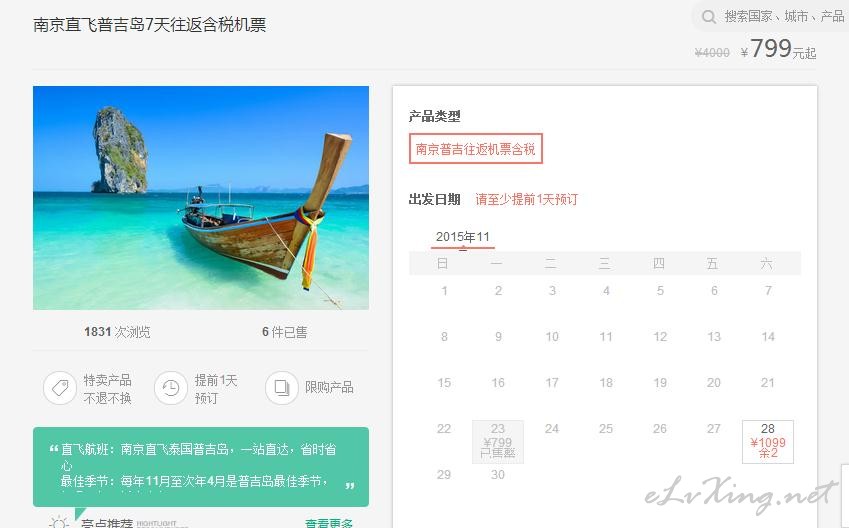Select departure date 28 priced ¥1099
Viewport: 849px width, 528px height.
(x=768, y=442)
